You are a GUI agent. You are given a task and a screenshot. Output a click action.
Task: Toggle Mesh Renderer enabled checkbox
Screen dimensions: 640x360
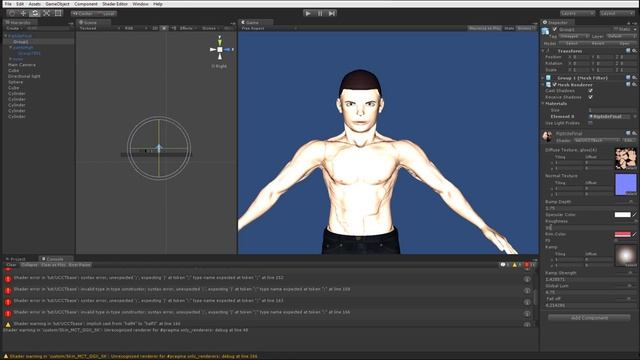pyautogui.click(x=554, y=84)
